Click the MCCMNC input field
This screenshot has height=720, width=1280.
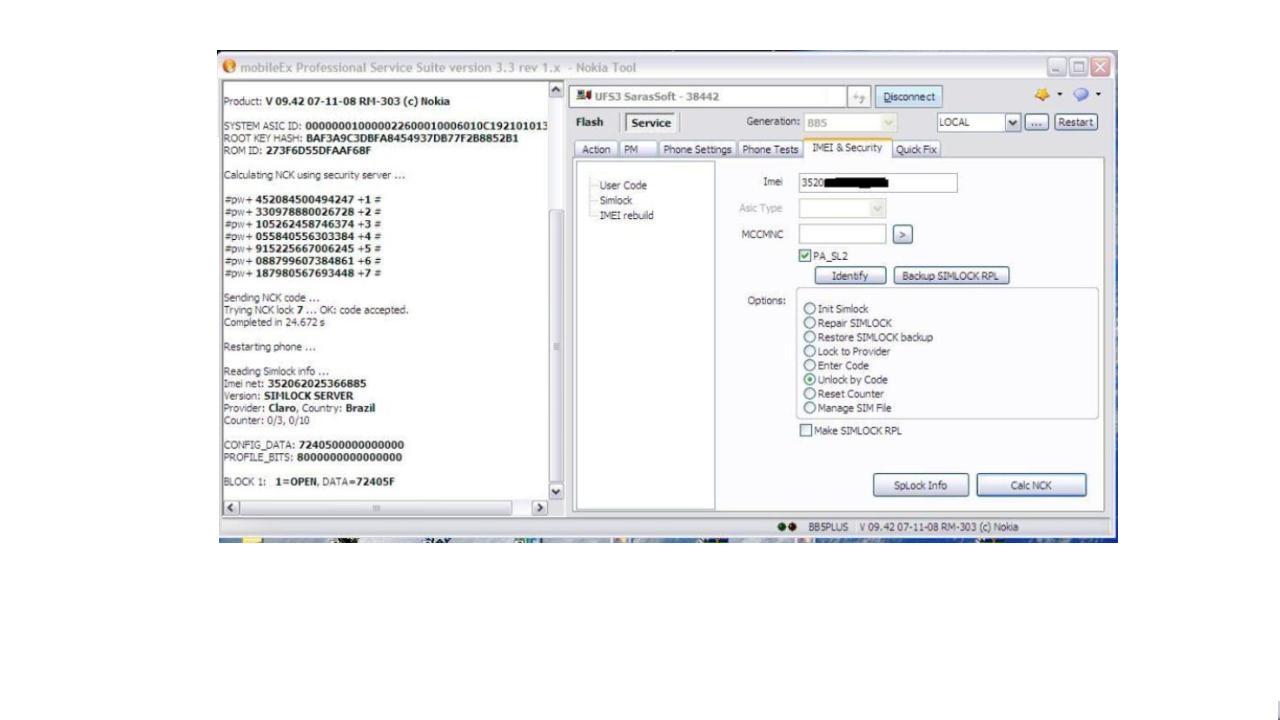click(x=843, y=235)
